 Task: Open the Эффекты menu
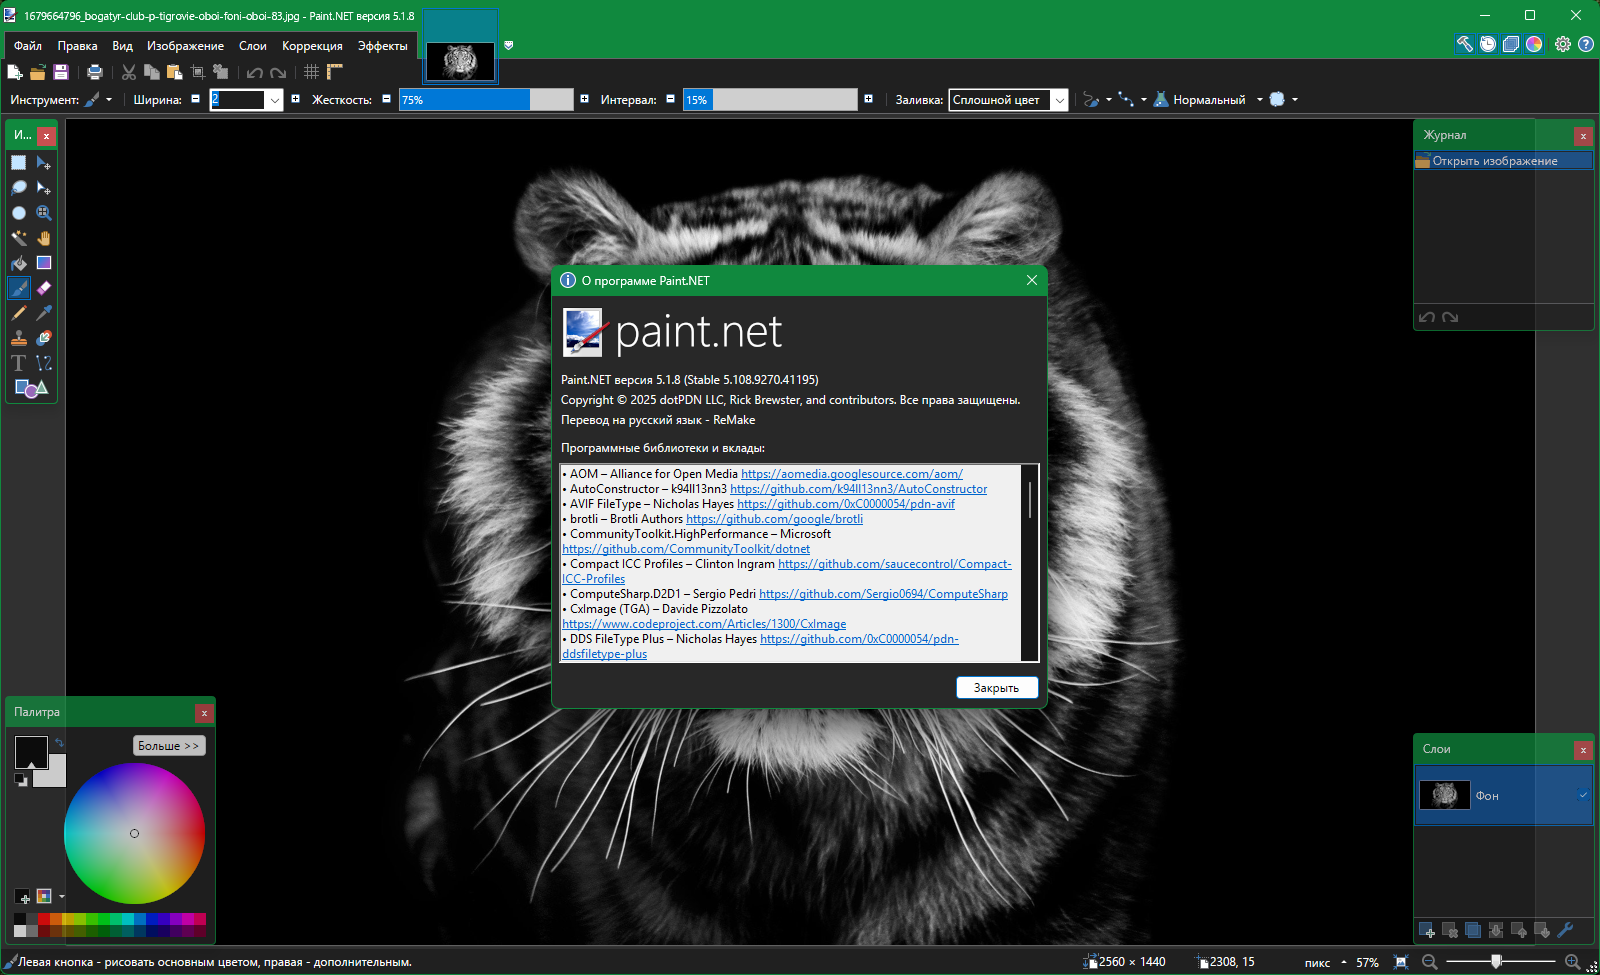click(382, 46)
